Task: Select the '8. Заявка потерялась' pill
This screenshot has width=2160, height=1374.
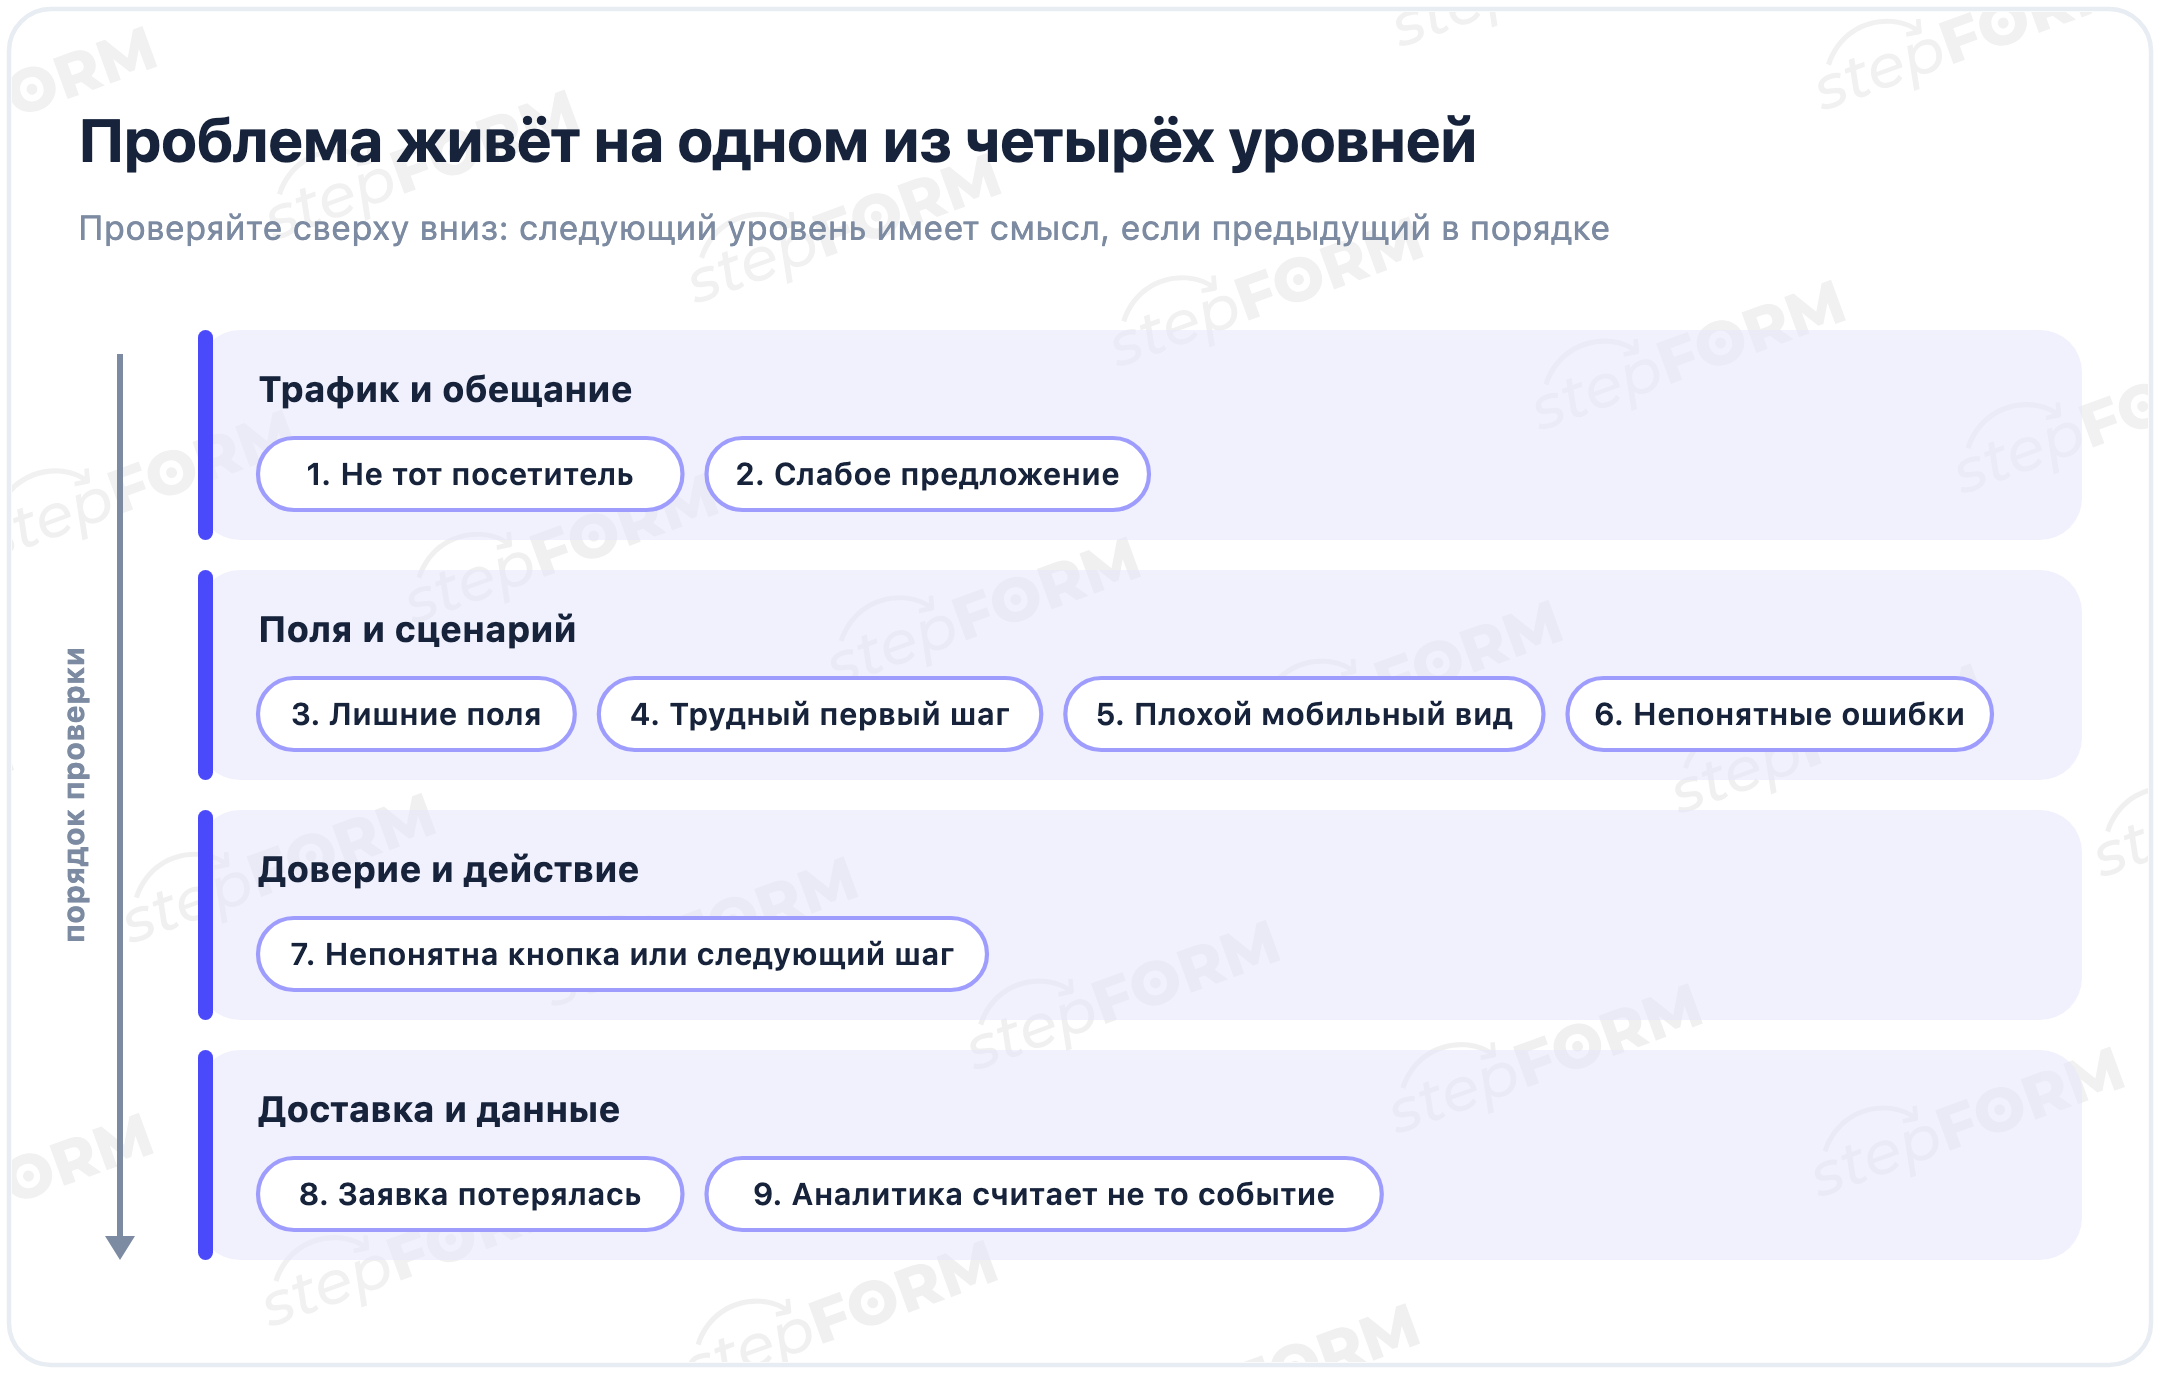Action: pos(470,1194)
